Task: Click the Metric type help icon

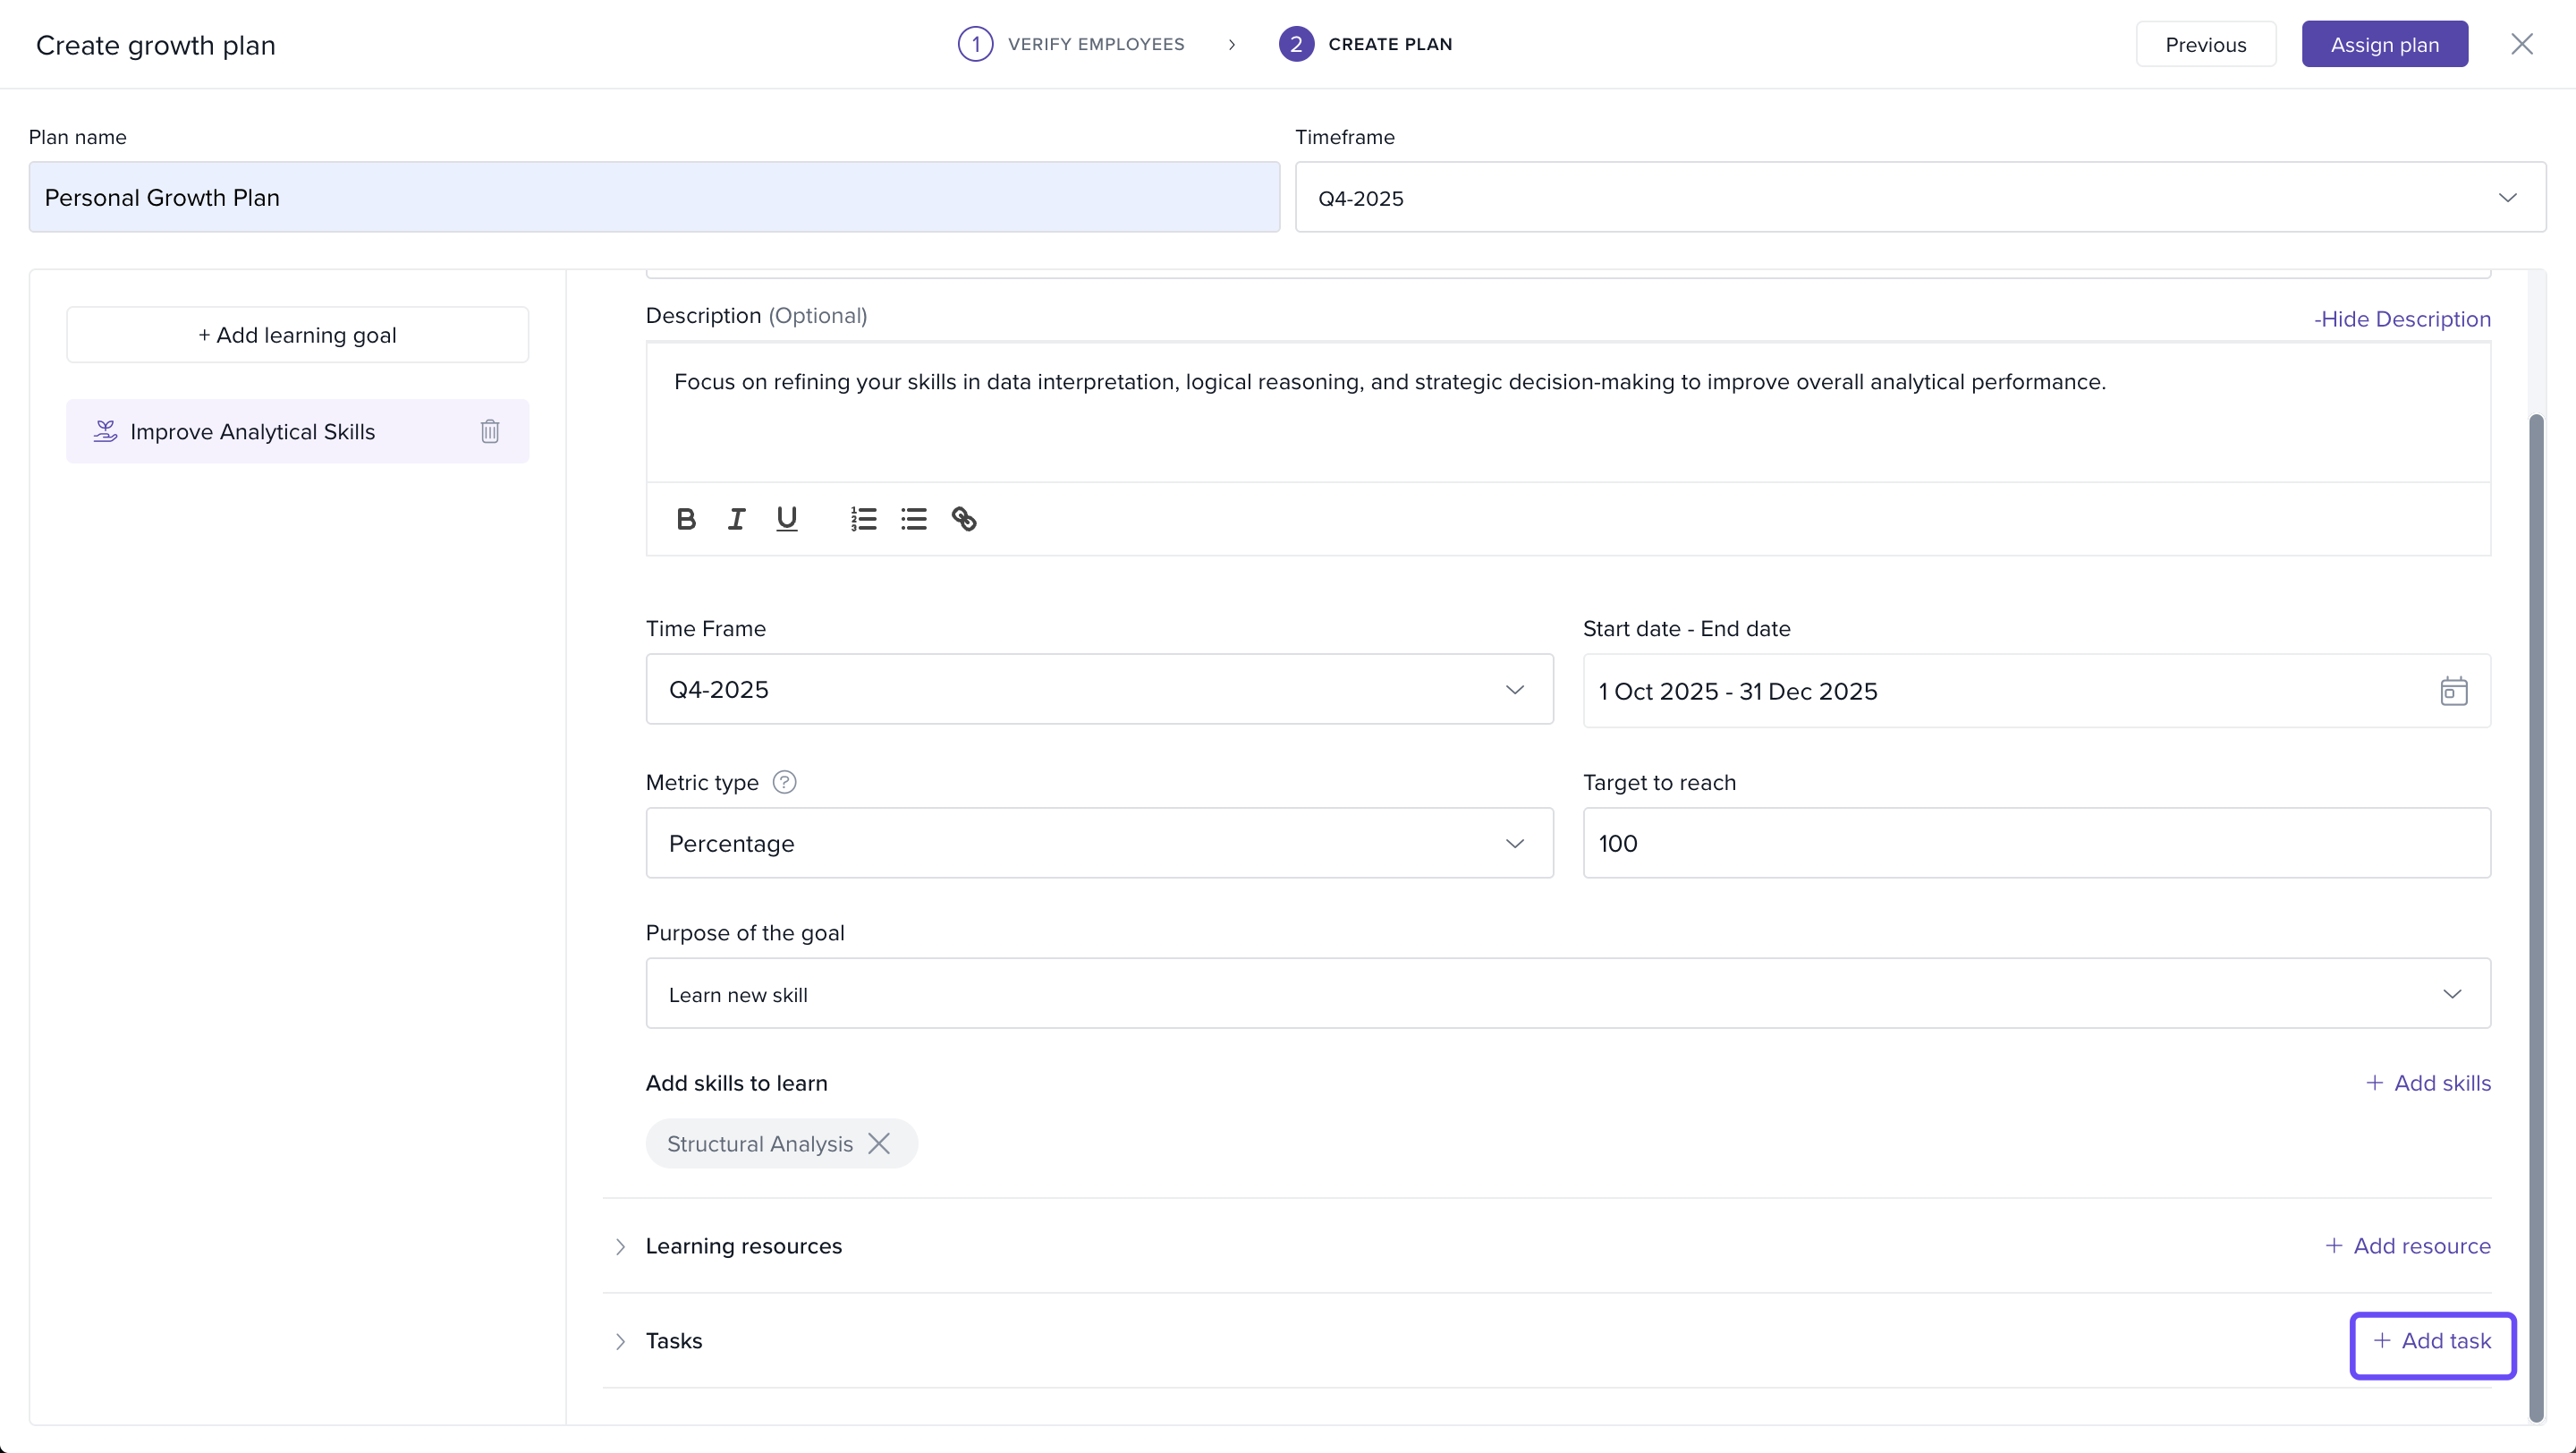Action: point(785,782)
